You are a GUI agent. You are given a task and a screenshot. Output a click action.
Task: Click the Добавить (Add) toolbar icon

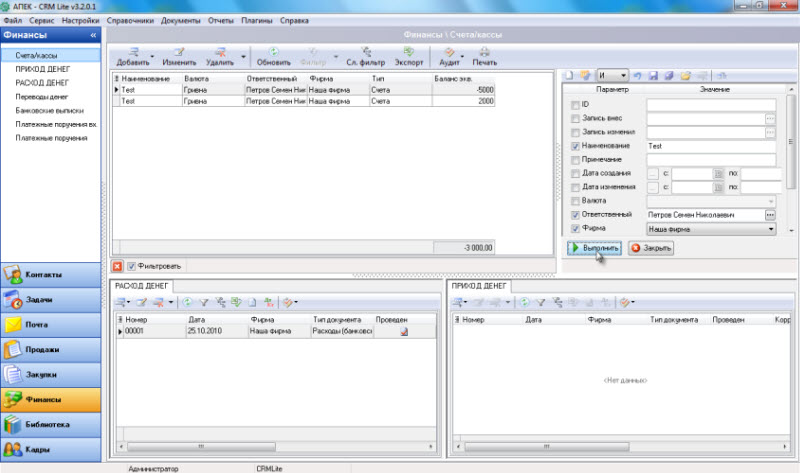[x=133, y=52]
